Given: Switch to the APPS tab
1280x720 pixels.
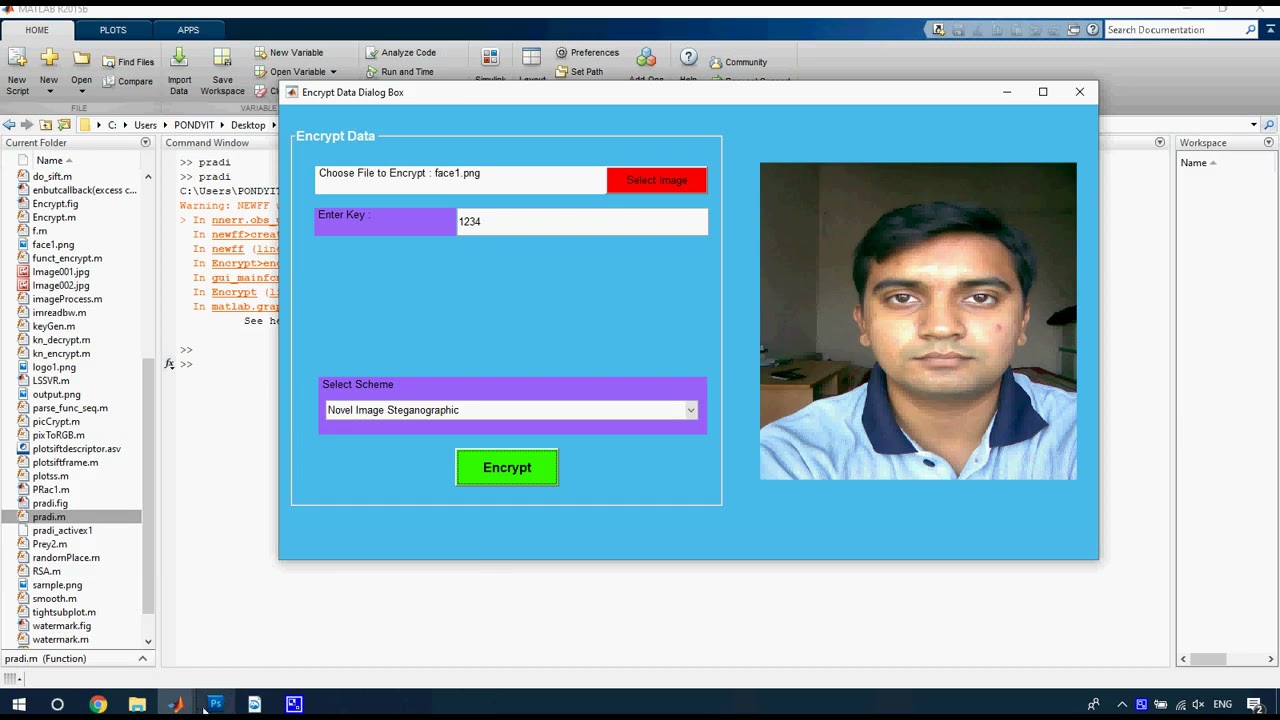Looking at the screenshot, I should click(188, 30).
